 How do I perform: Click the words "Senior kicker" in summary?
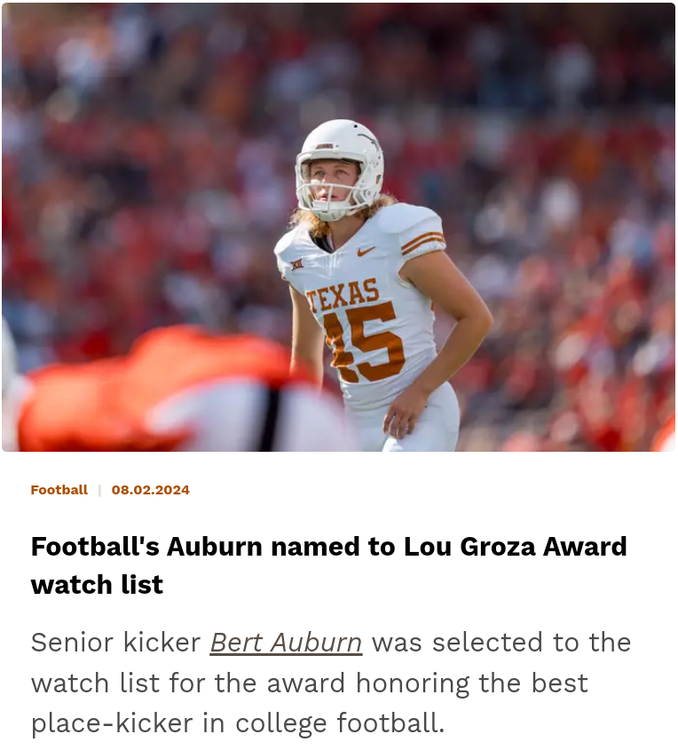[x=115, y=642]
